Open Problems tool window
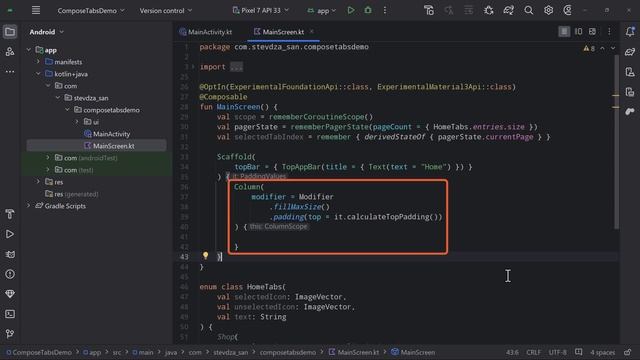Image resolution: width=640 pixels, height=360 pixels. point(10,274)
